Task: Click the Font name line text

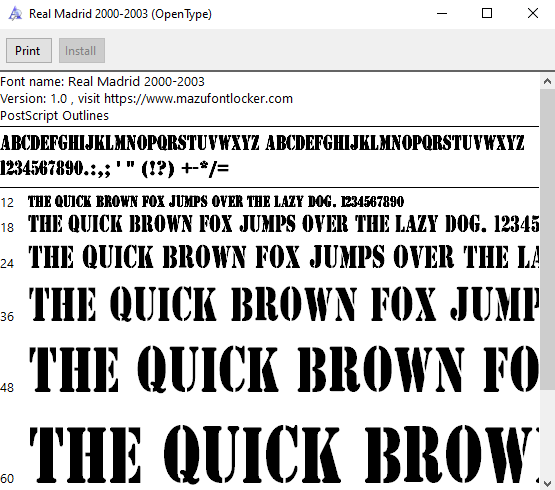Action: pyautogui.click(x=102, y=82)
